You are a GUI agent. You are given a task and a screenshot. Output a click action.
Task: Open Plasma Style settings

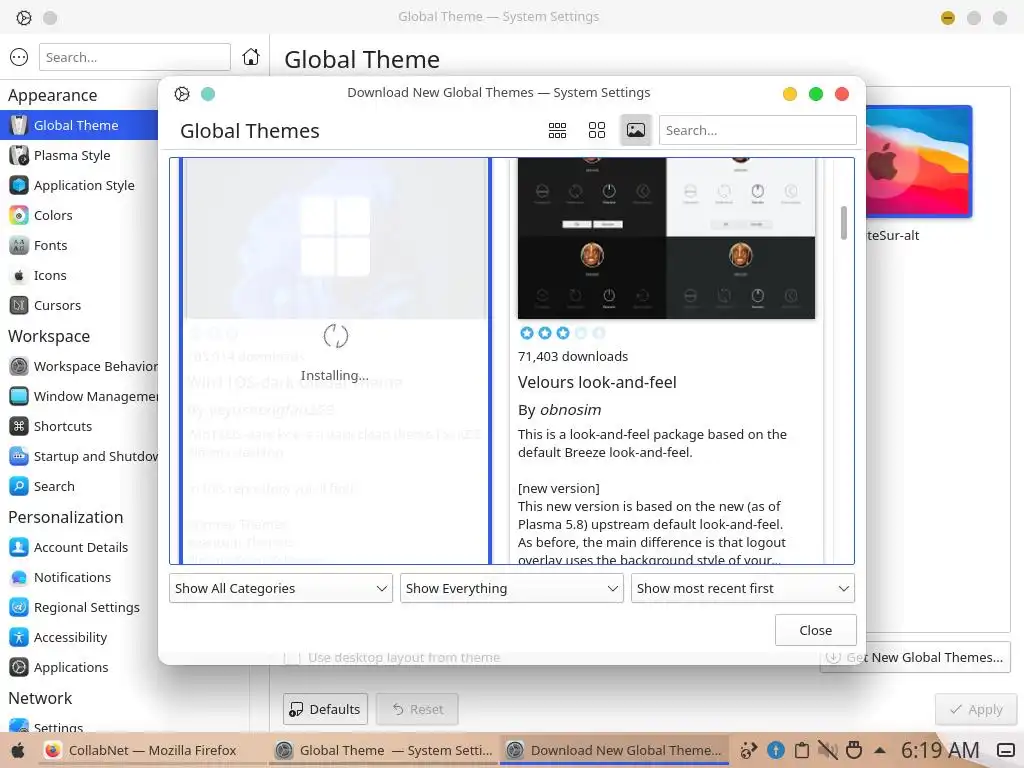click(x=79, y=155)
